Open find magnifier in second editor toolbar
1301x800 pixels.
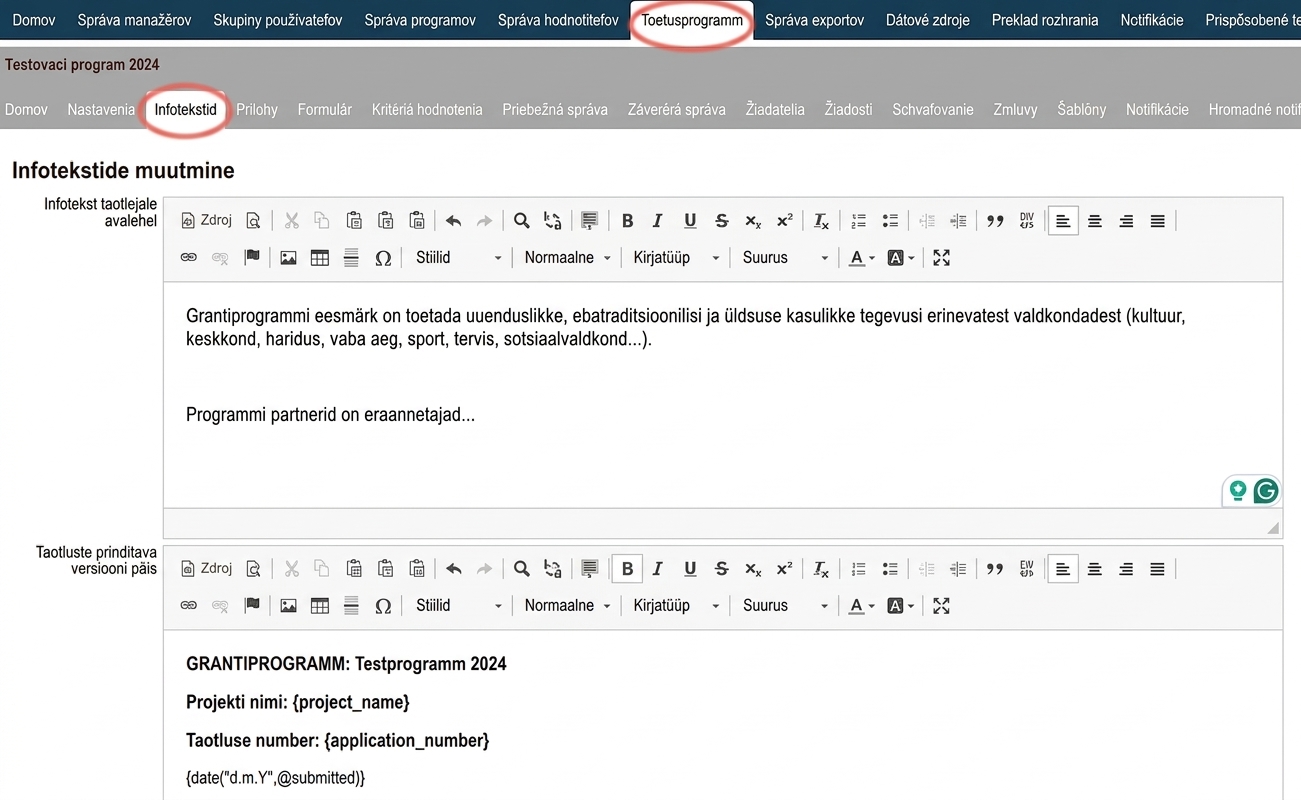pos(521,569)
